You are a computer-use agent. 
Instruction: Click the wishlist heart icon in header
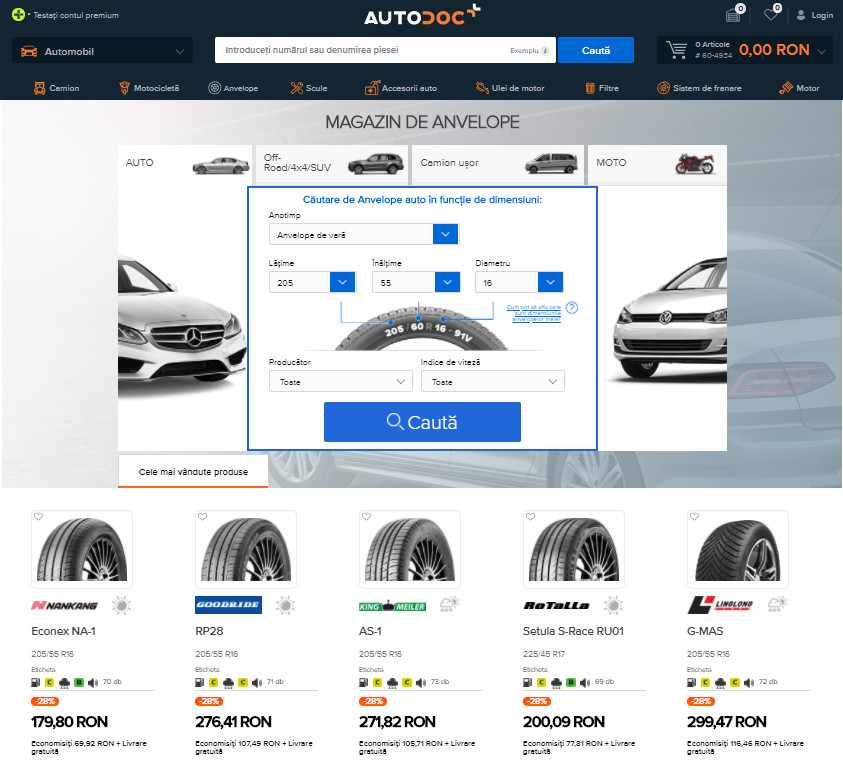click(770, 15)
